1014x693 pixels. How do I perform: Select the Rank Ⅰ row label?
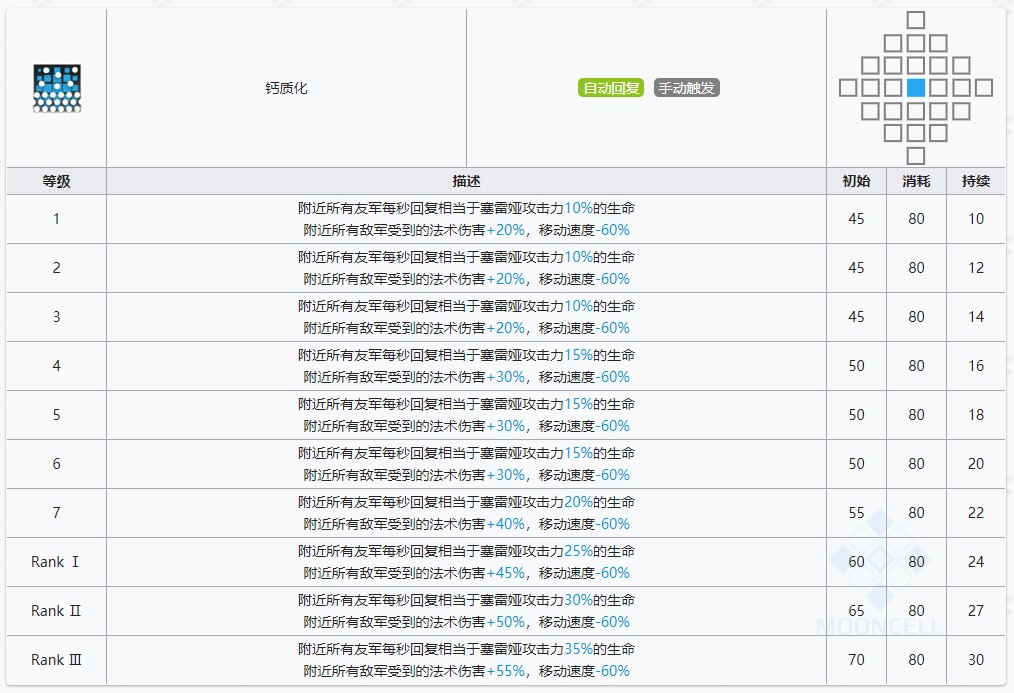pos(56,562)
